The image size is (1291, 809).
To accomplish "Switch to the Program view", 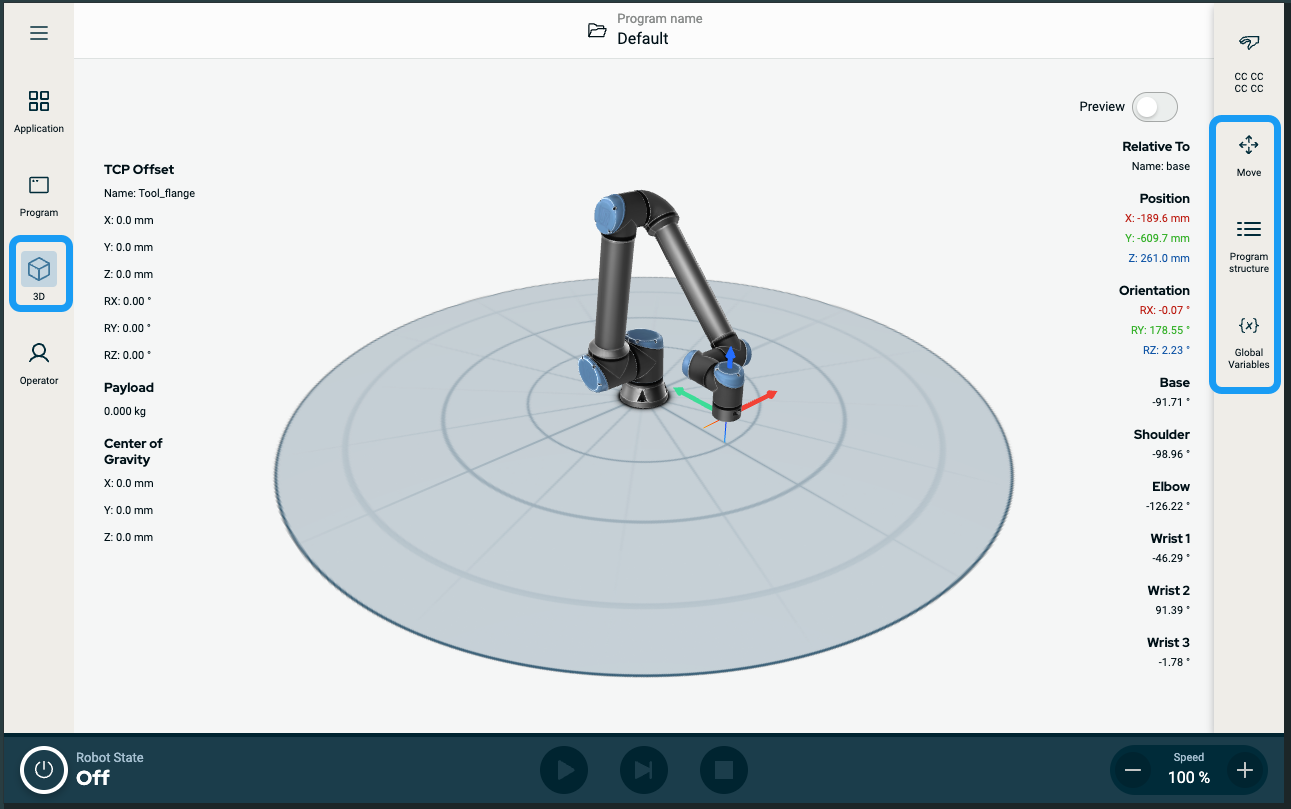I will click(x=39, y=194).
